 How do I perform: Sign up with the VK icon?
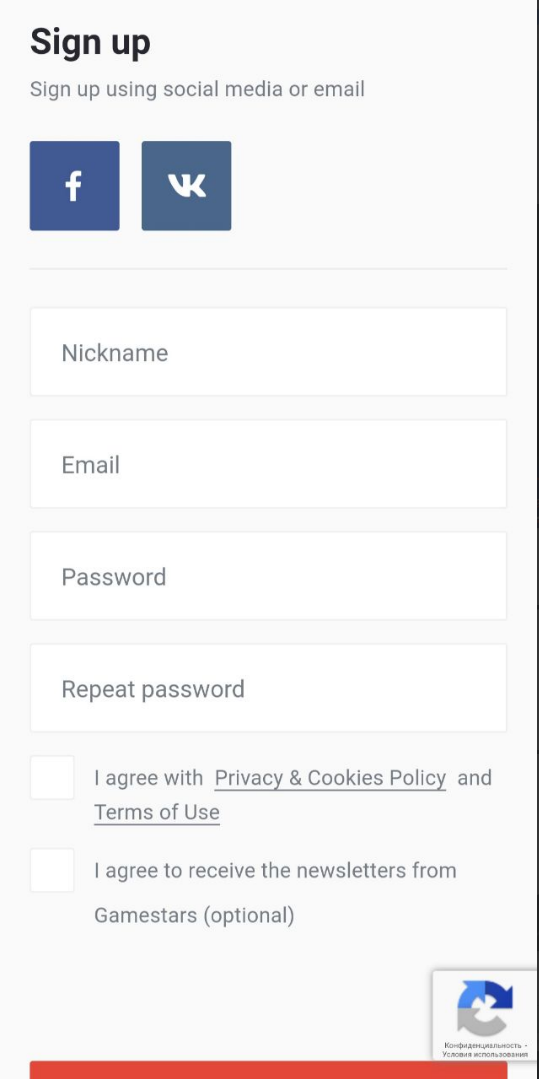click(x=187, y=186)
